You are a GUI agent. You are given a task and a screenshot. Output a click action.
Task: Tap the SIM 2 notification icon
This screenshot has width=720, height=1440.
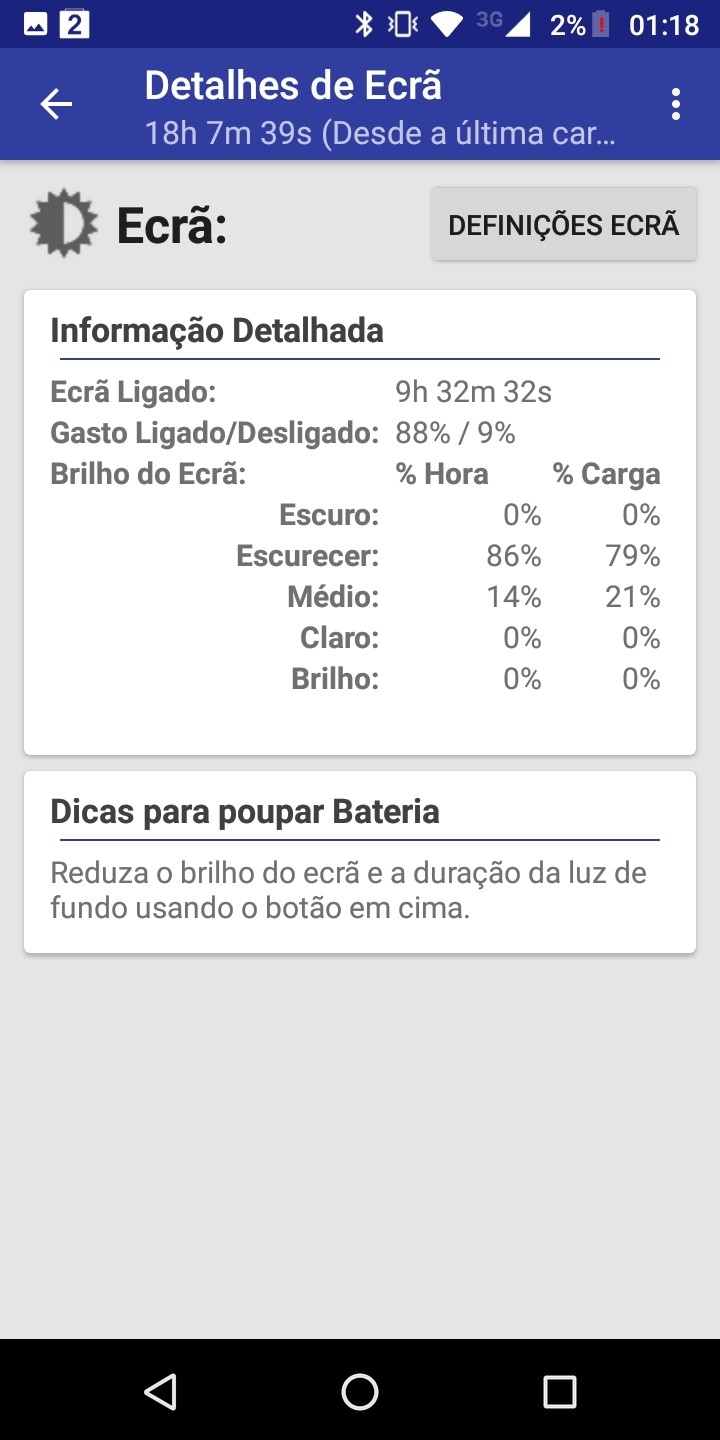click(75, 24)
